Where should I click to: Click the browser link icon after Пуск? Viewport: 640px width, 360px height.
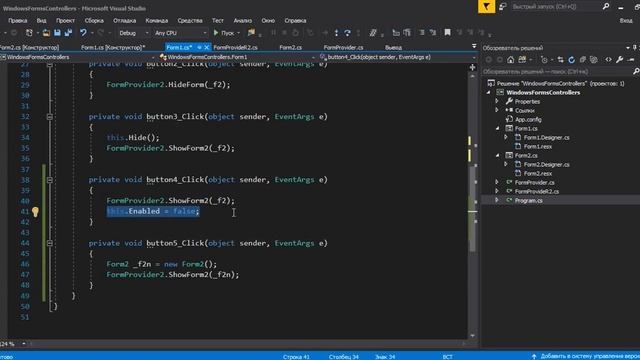pos(251,33)
